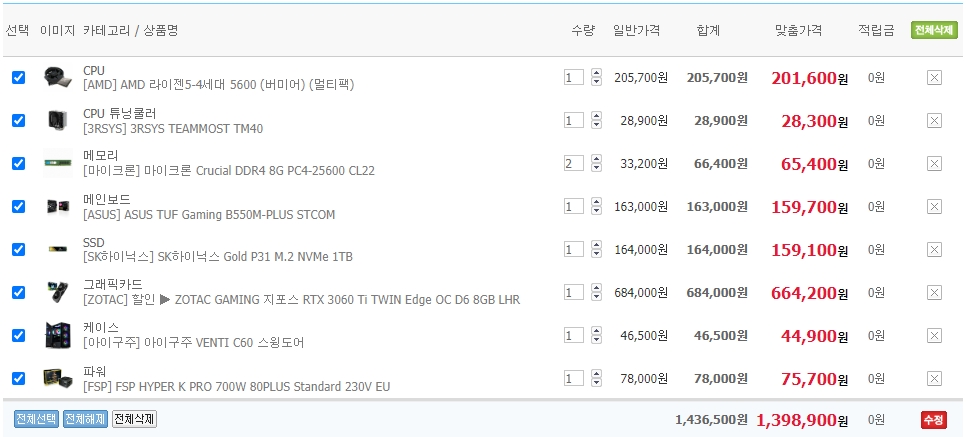Open the 아이구주 VENTI C60 case thumbnail
This screenshot has width=966, height=437.
coord(58,336)
